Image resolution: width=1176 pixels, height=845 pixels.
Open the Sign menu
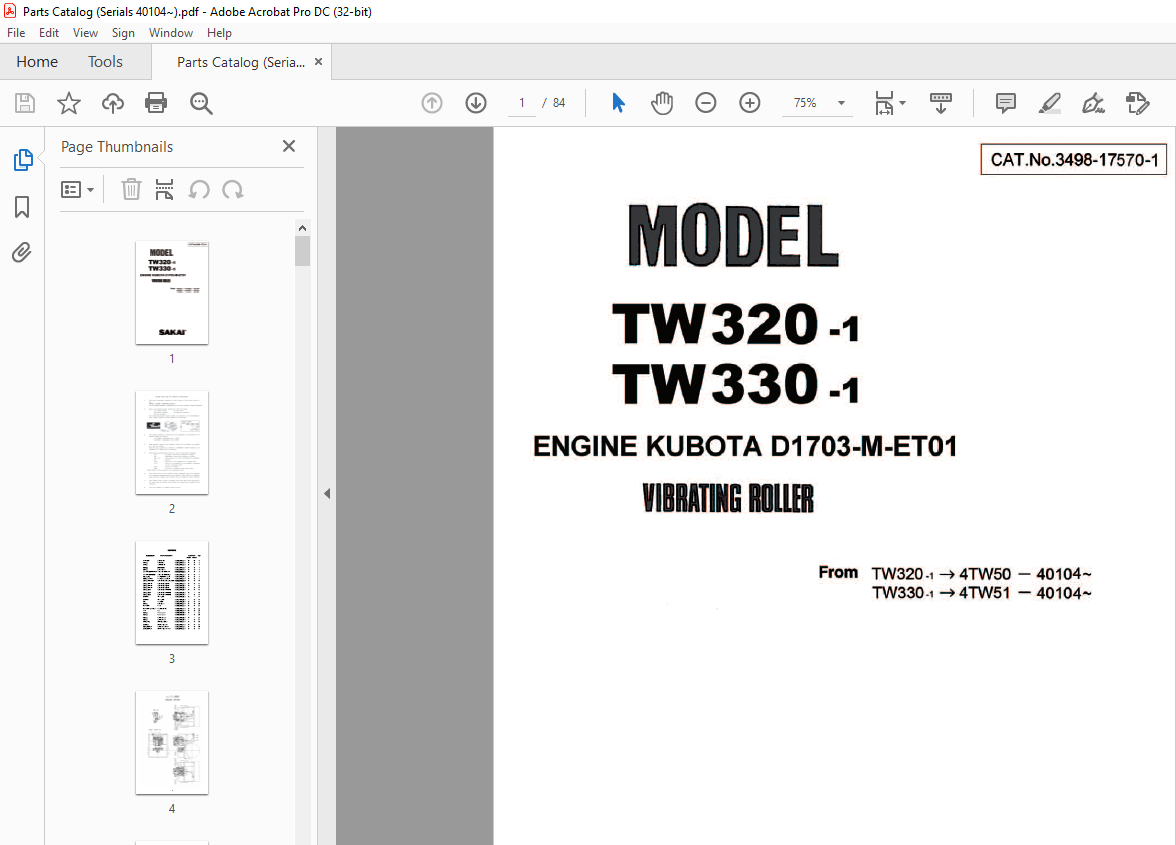click(x=123, y=33)
